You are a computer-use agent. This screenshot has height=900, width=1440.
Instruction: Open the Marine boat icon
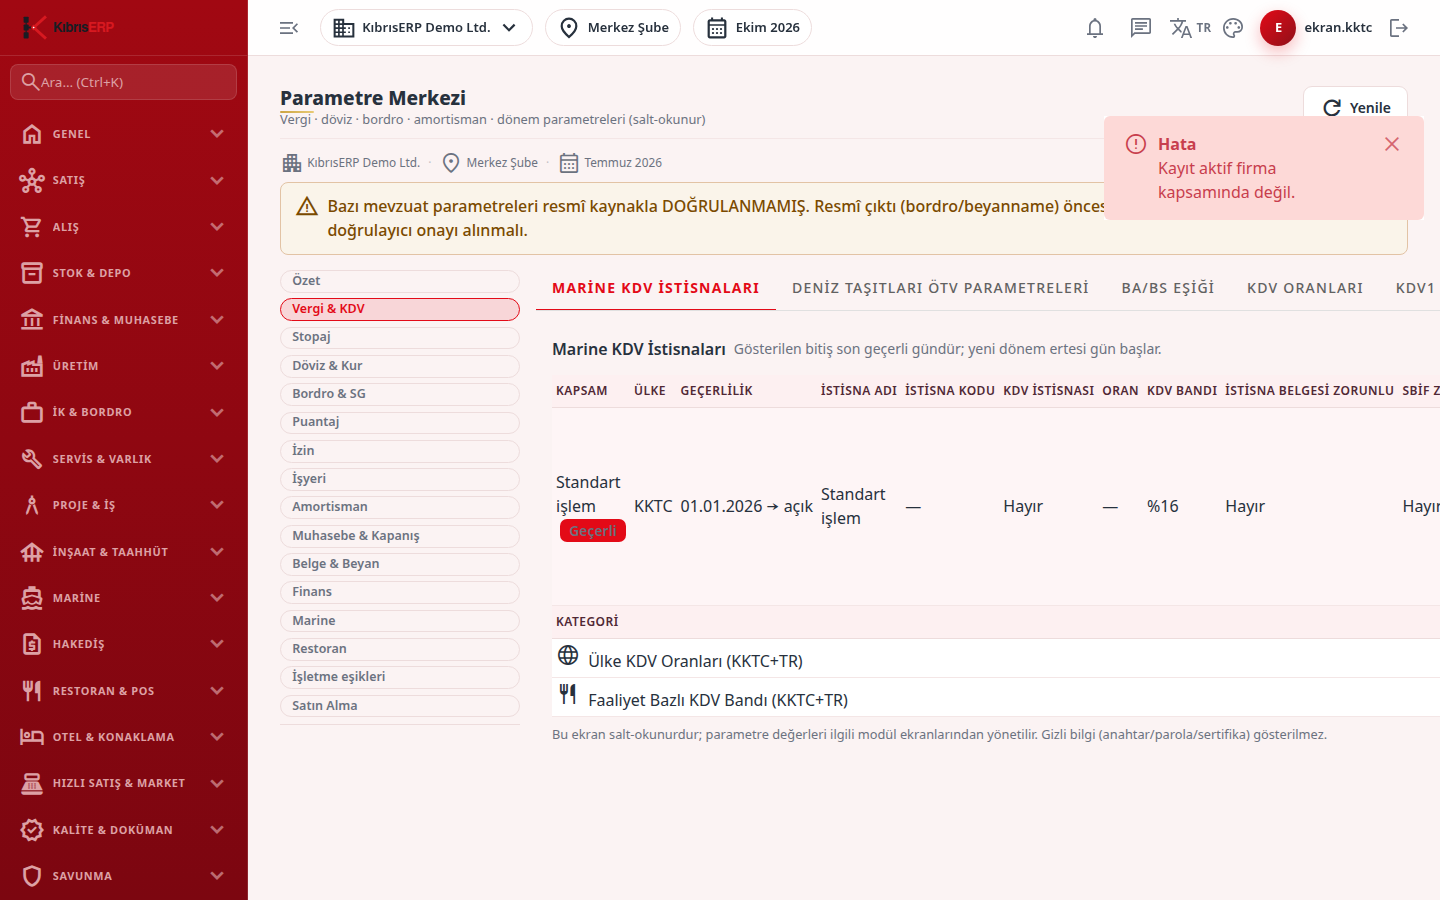32,598
